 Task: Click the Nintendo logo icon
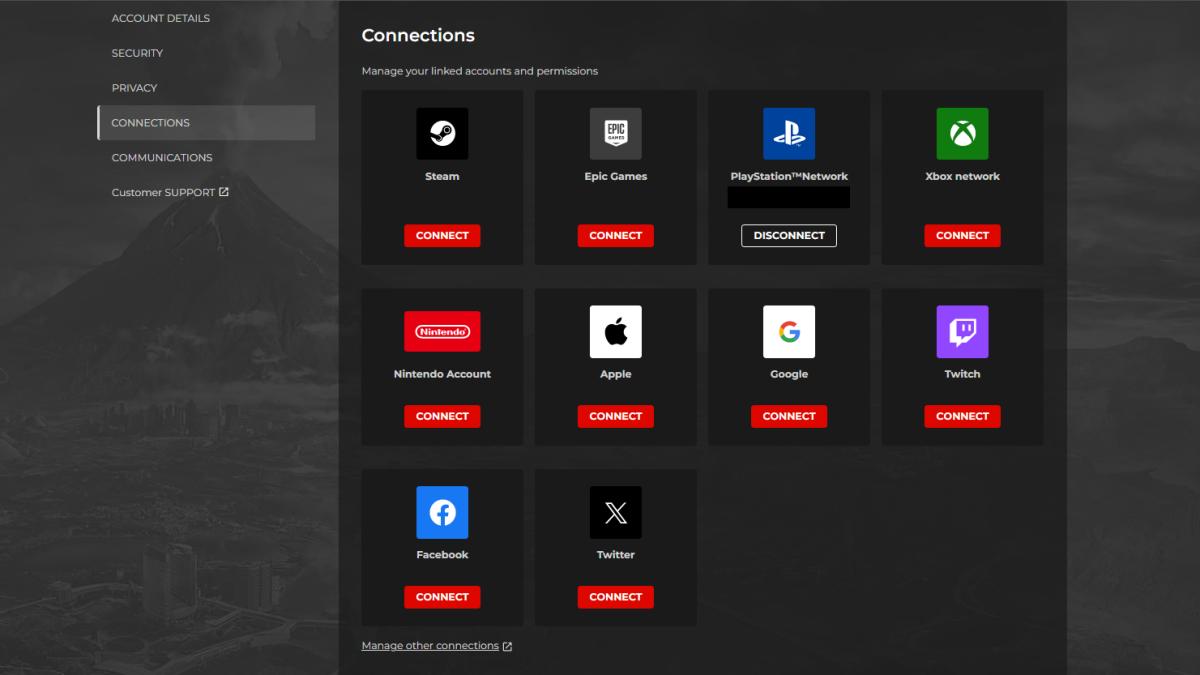442,331
